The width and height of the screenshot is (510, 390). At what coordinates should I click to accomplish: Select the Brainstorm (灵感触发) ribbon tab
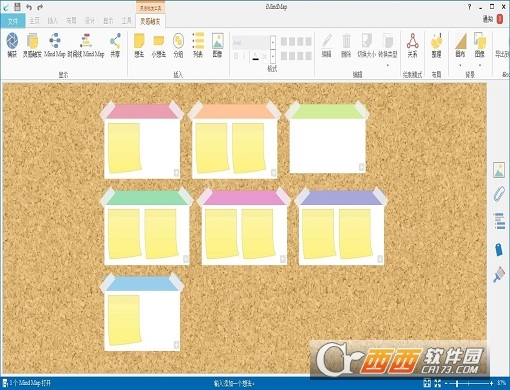click(x=150, y=21)
